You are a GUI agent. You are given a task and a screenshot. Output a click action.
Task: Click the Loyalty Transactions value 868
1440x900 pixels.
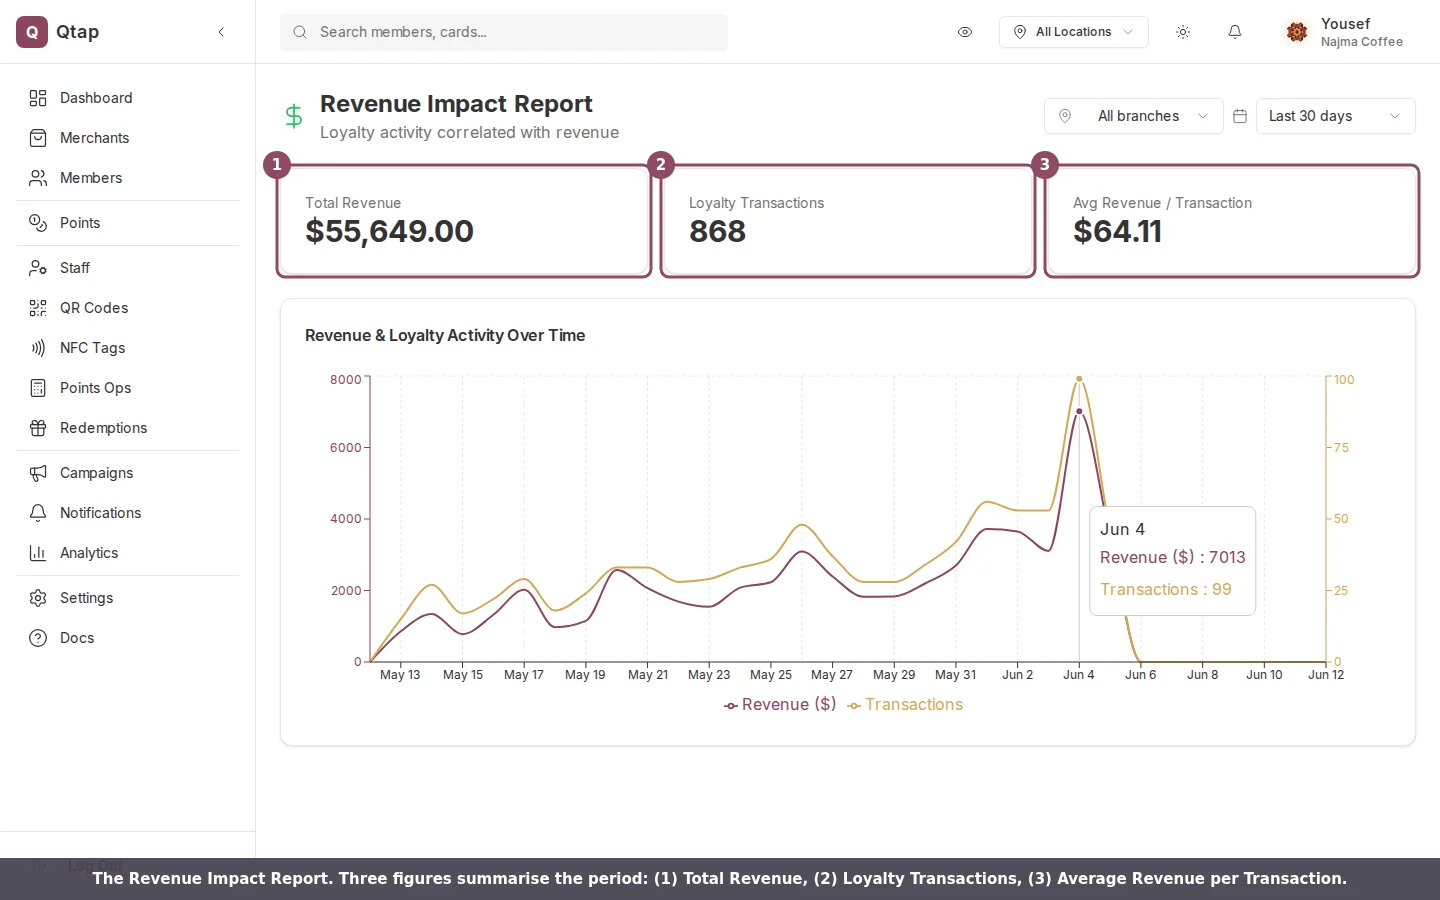click(717, 231)
